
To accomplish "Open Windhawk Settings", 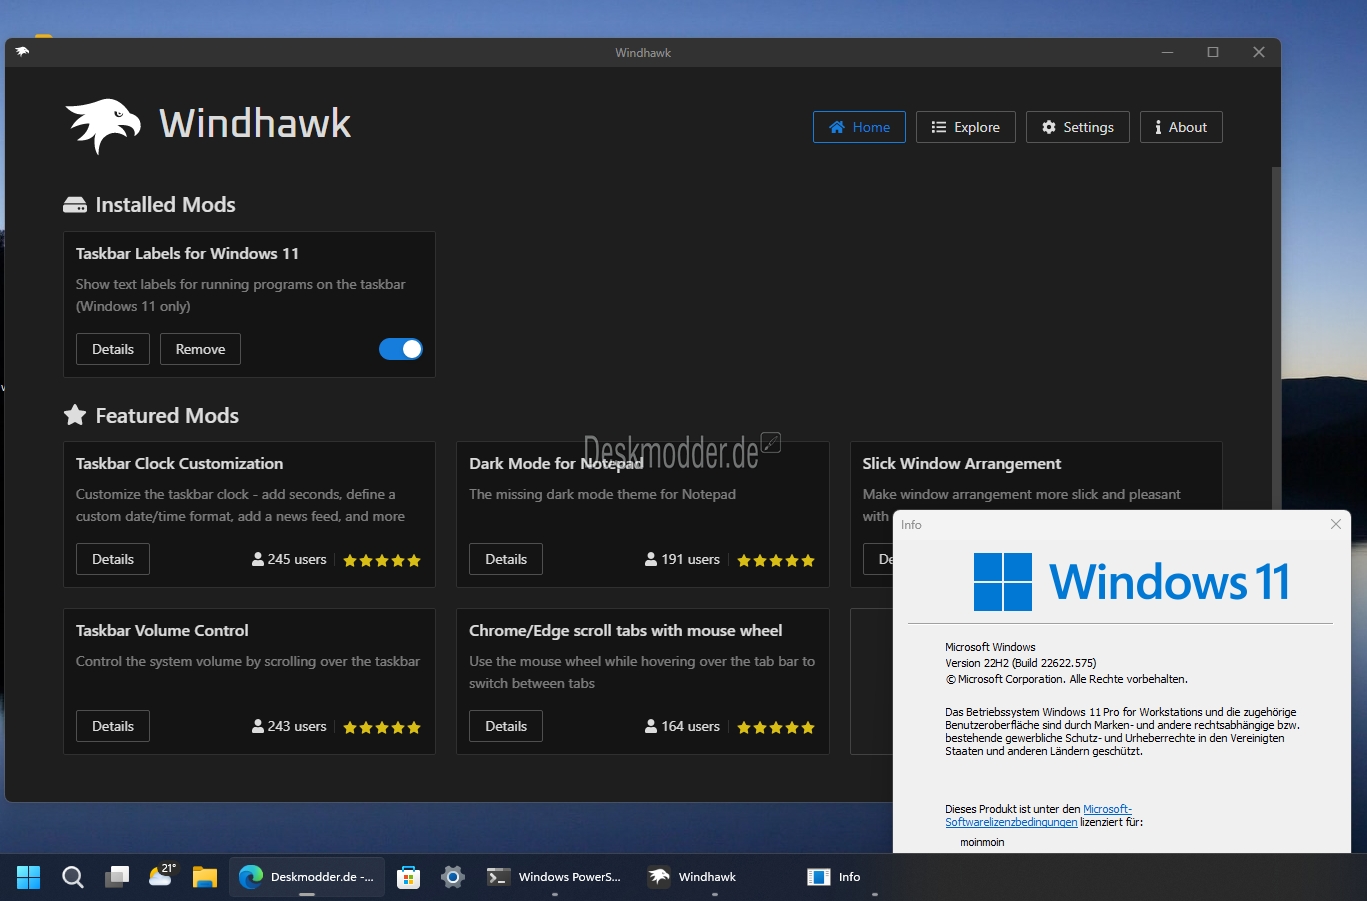I will 1078,127.
